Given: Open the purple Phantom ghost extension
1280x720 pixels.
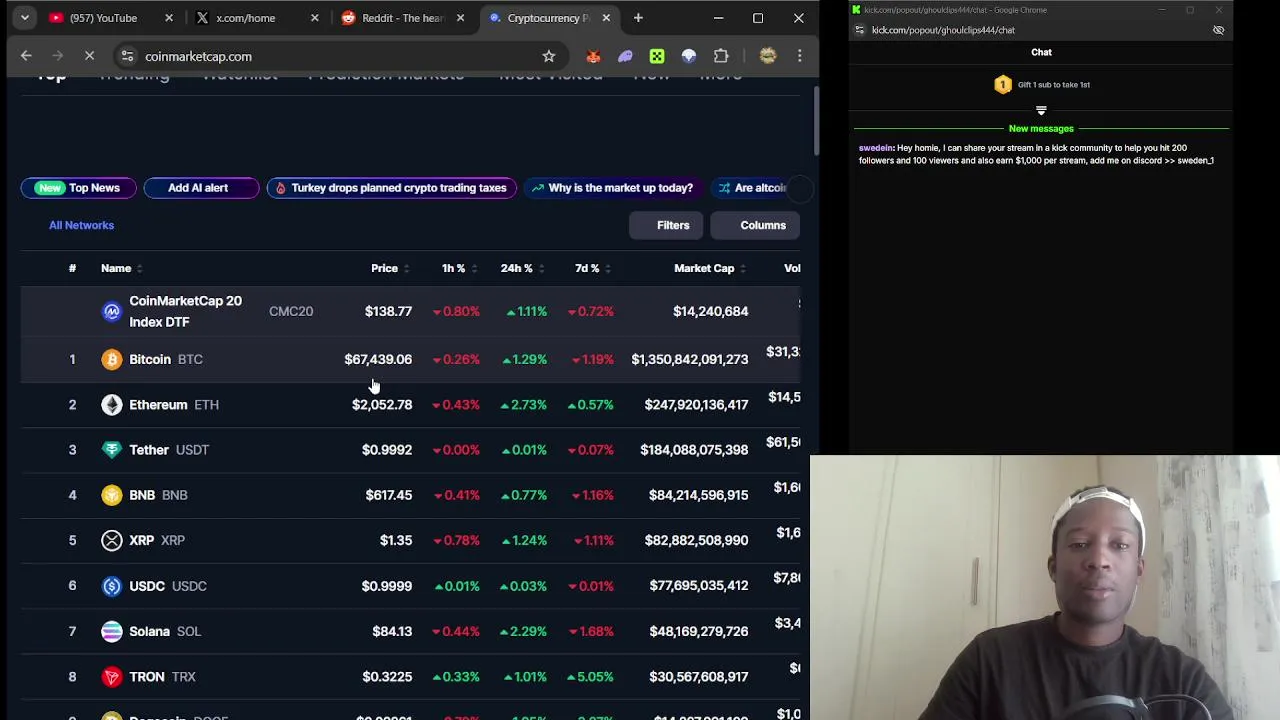Looking at the screenshot, I should (625, 56).
